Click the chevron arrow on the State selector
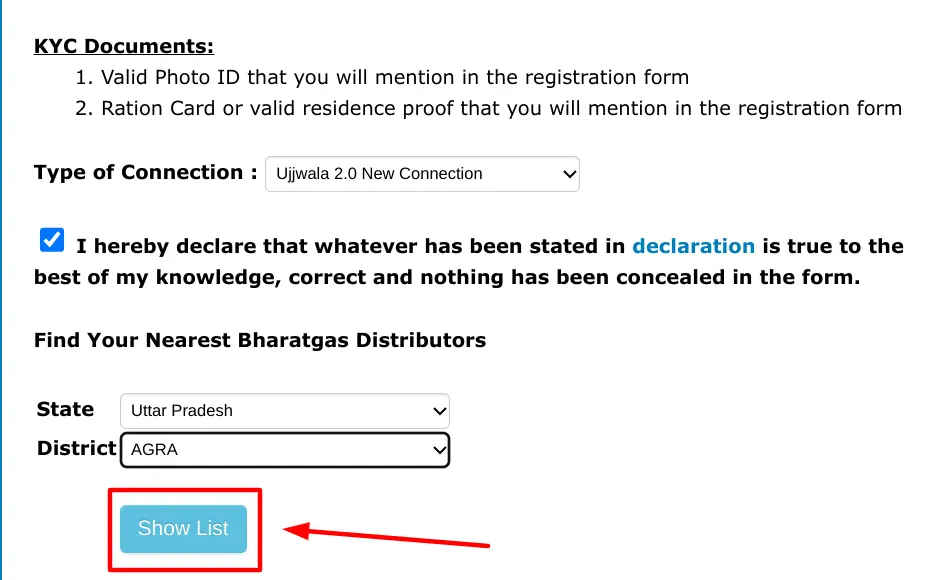The width and height of the screenshot is (929, 580). [x=438, y=411]
